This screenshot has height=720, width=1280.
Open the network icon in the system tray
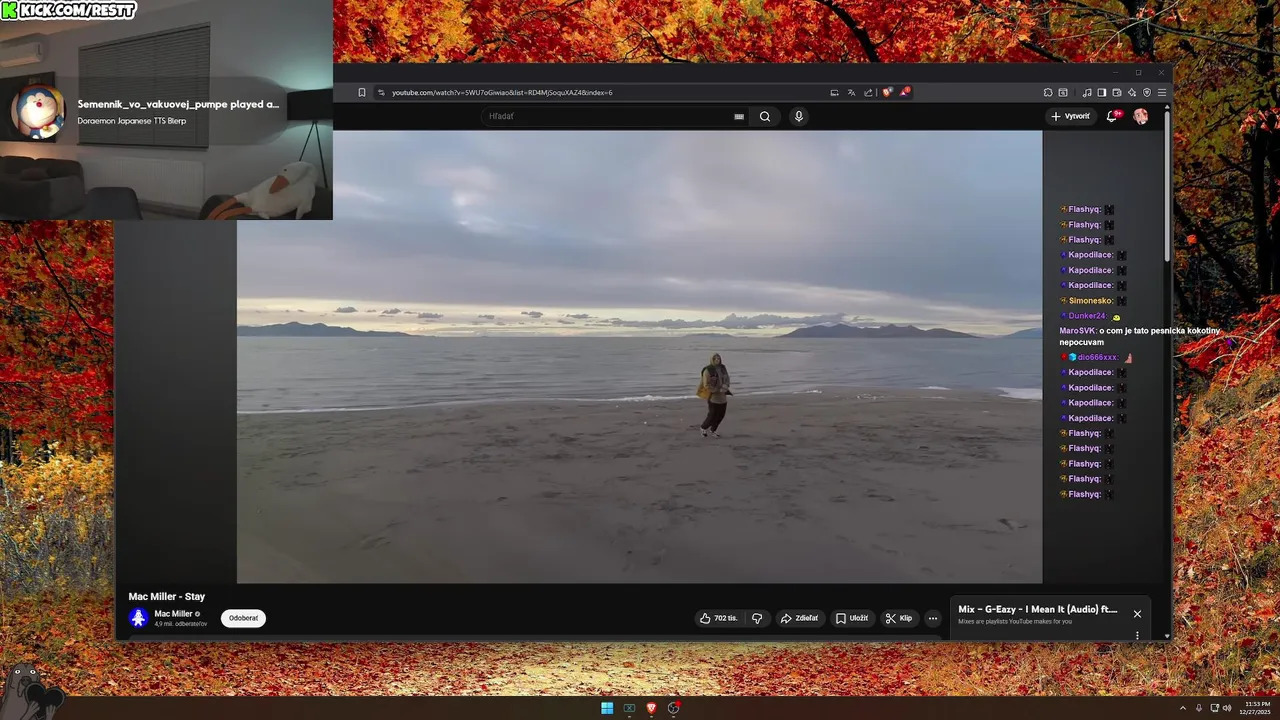point(1215,708)
